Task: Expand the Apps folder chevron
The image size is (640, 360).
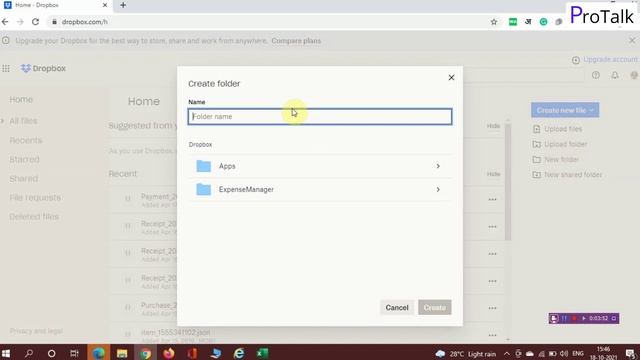Action: 438,166
